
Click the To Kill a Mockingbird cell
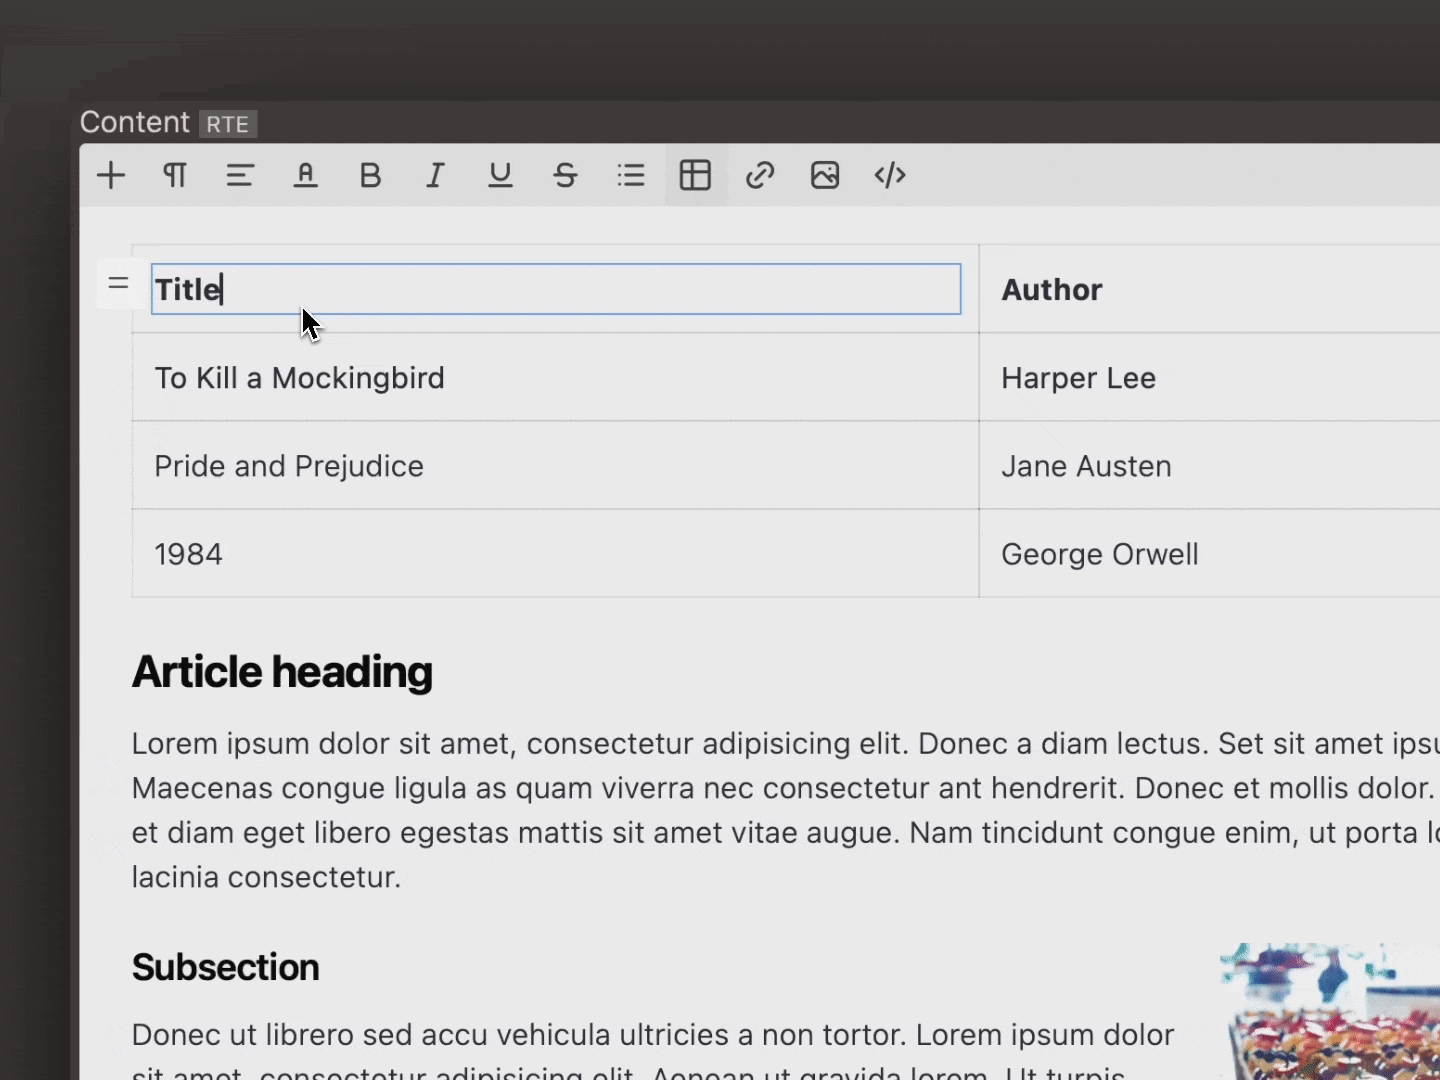click(x=299, y=378)
